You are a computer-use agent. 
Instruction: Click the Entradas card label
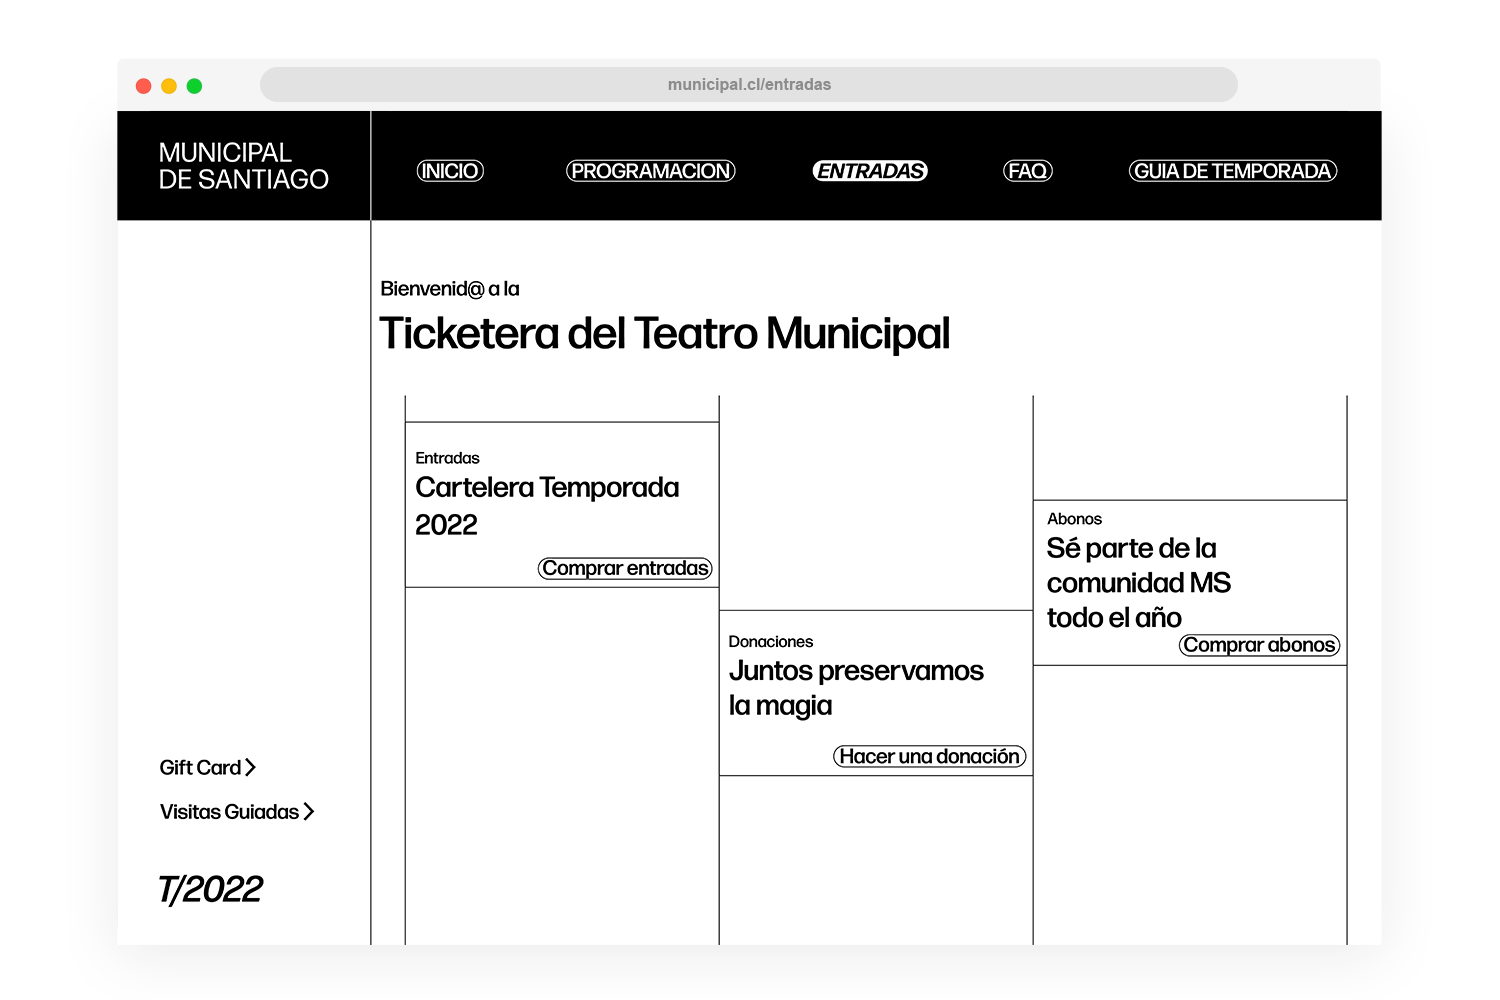click(x=447, y=458)
